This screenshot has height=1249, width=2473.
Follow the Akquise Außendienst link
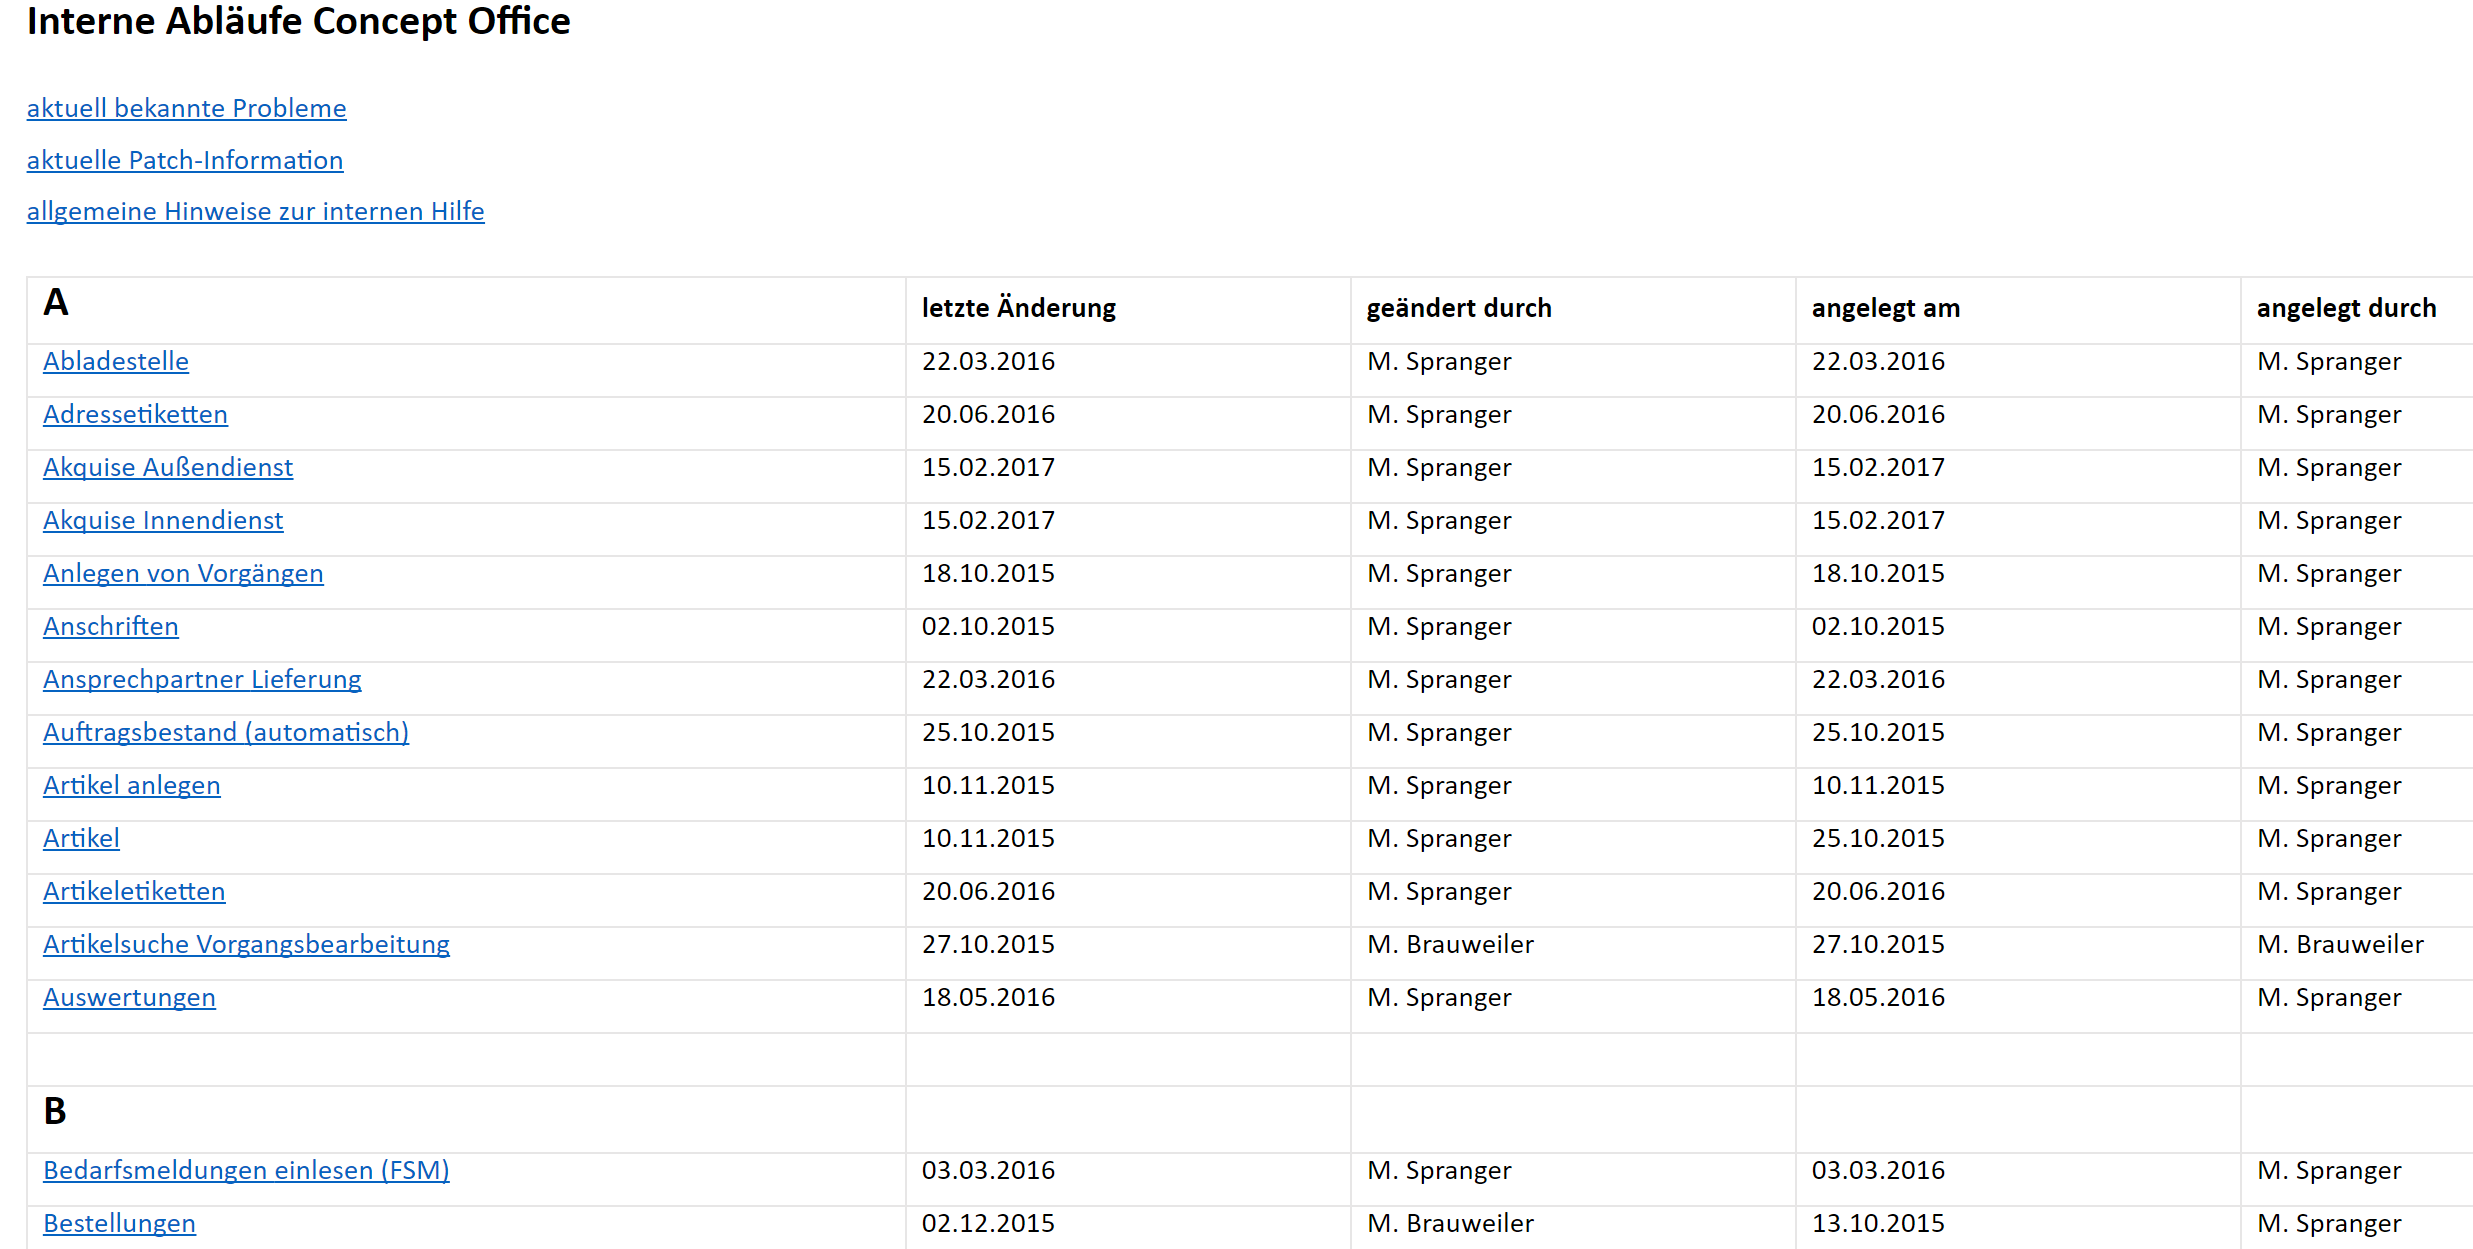tap(168, 467)
